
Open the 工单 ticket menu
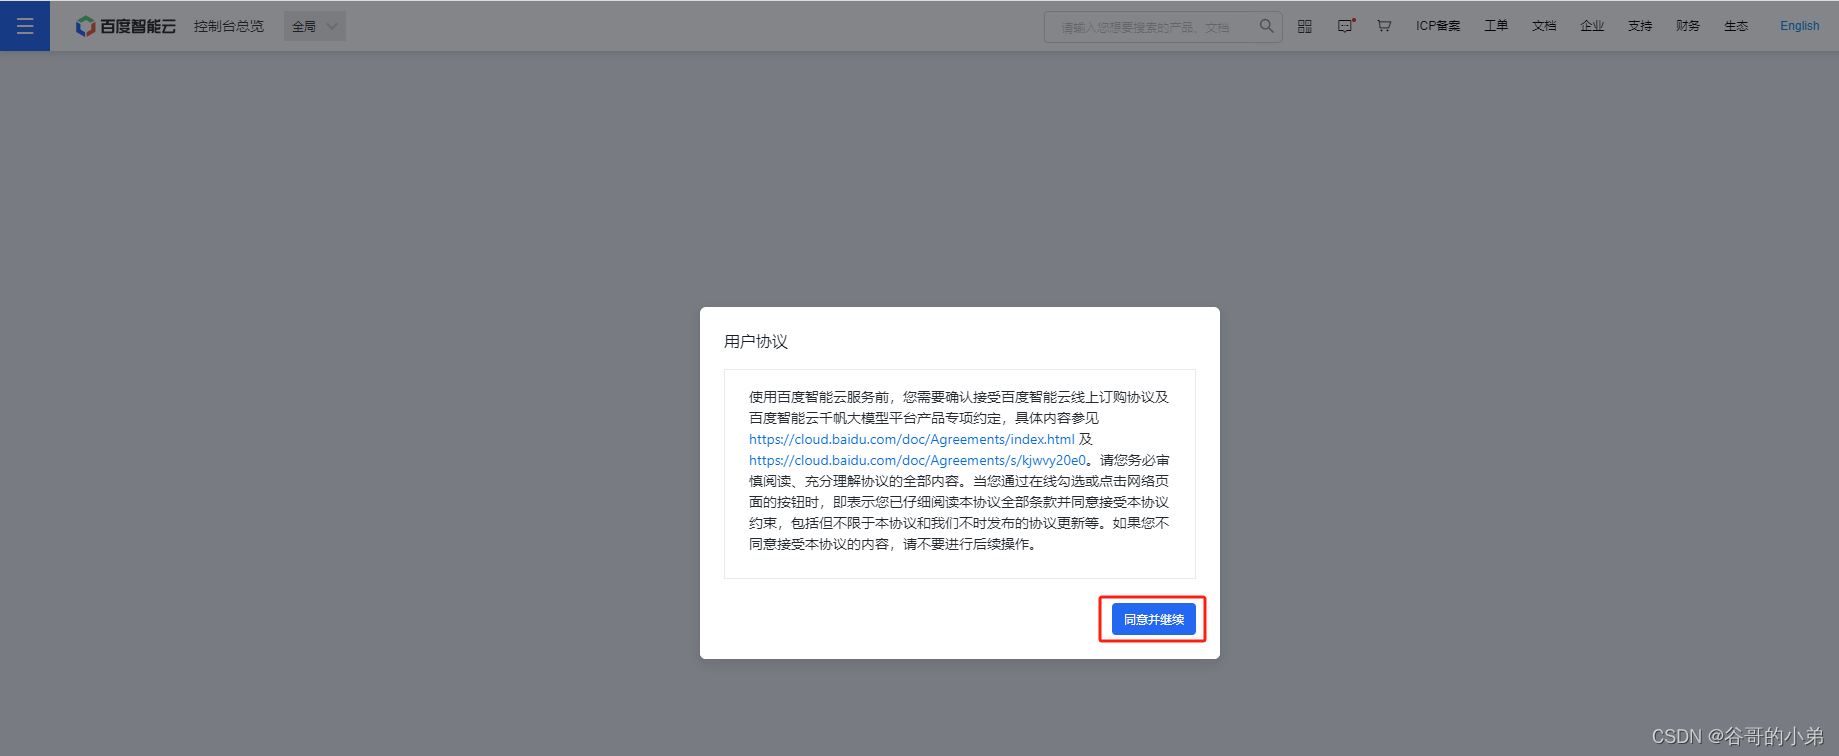[1496, 26]
